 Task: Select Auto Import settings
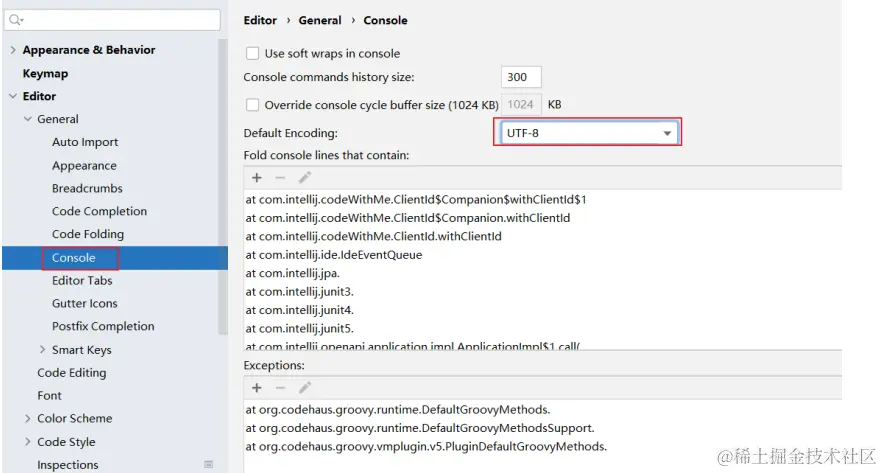pyautogui.click(x=85, y=142)
